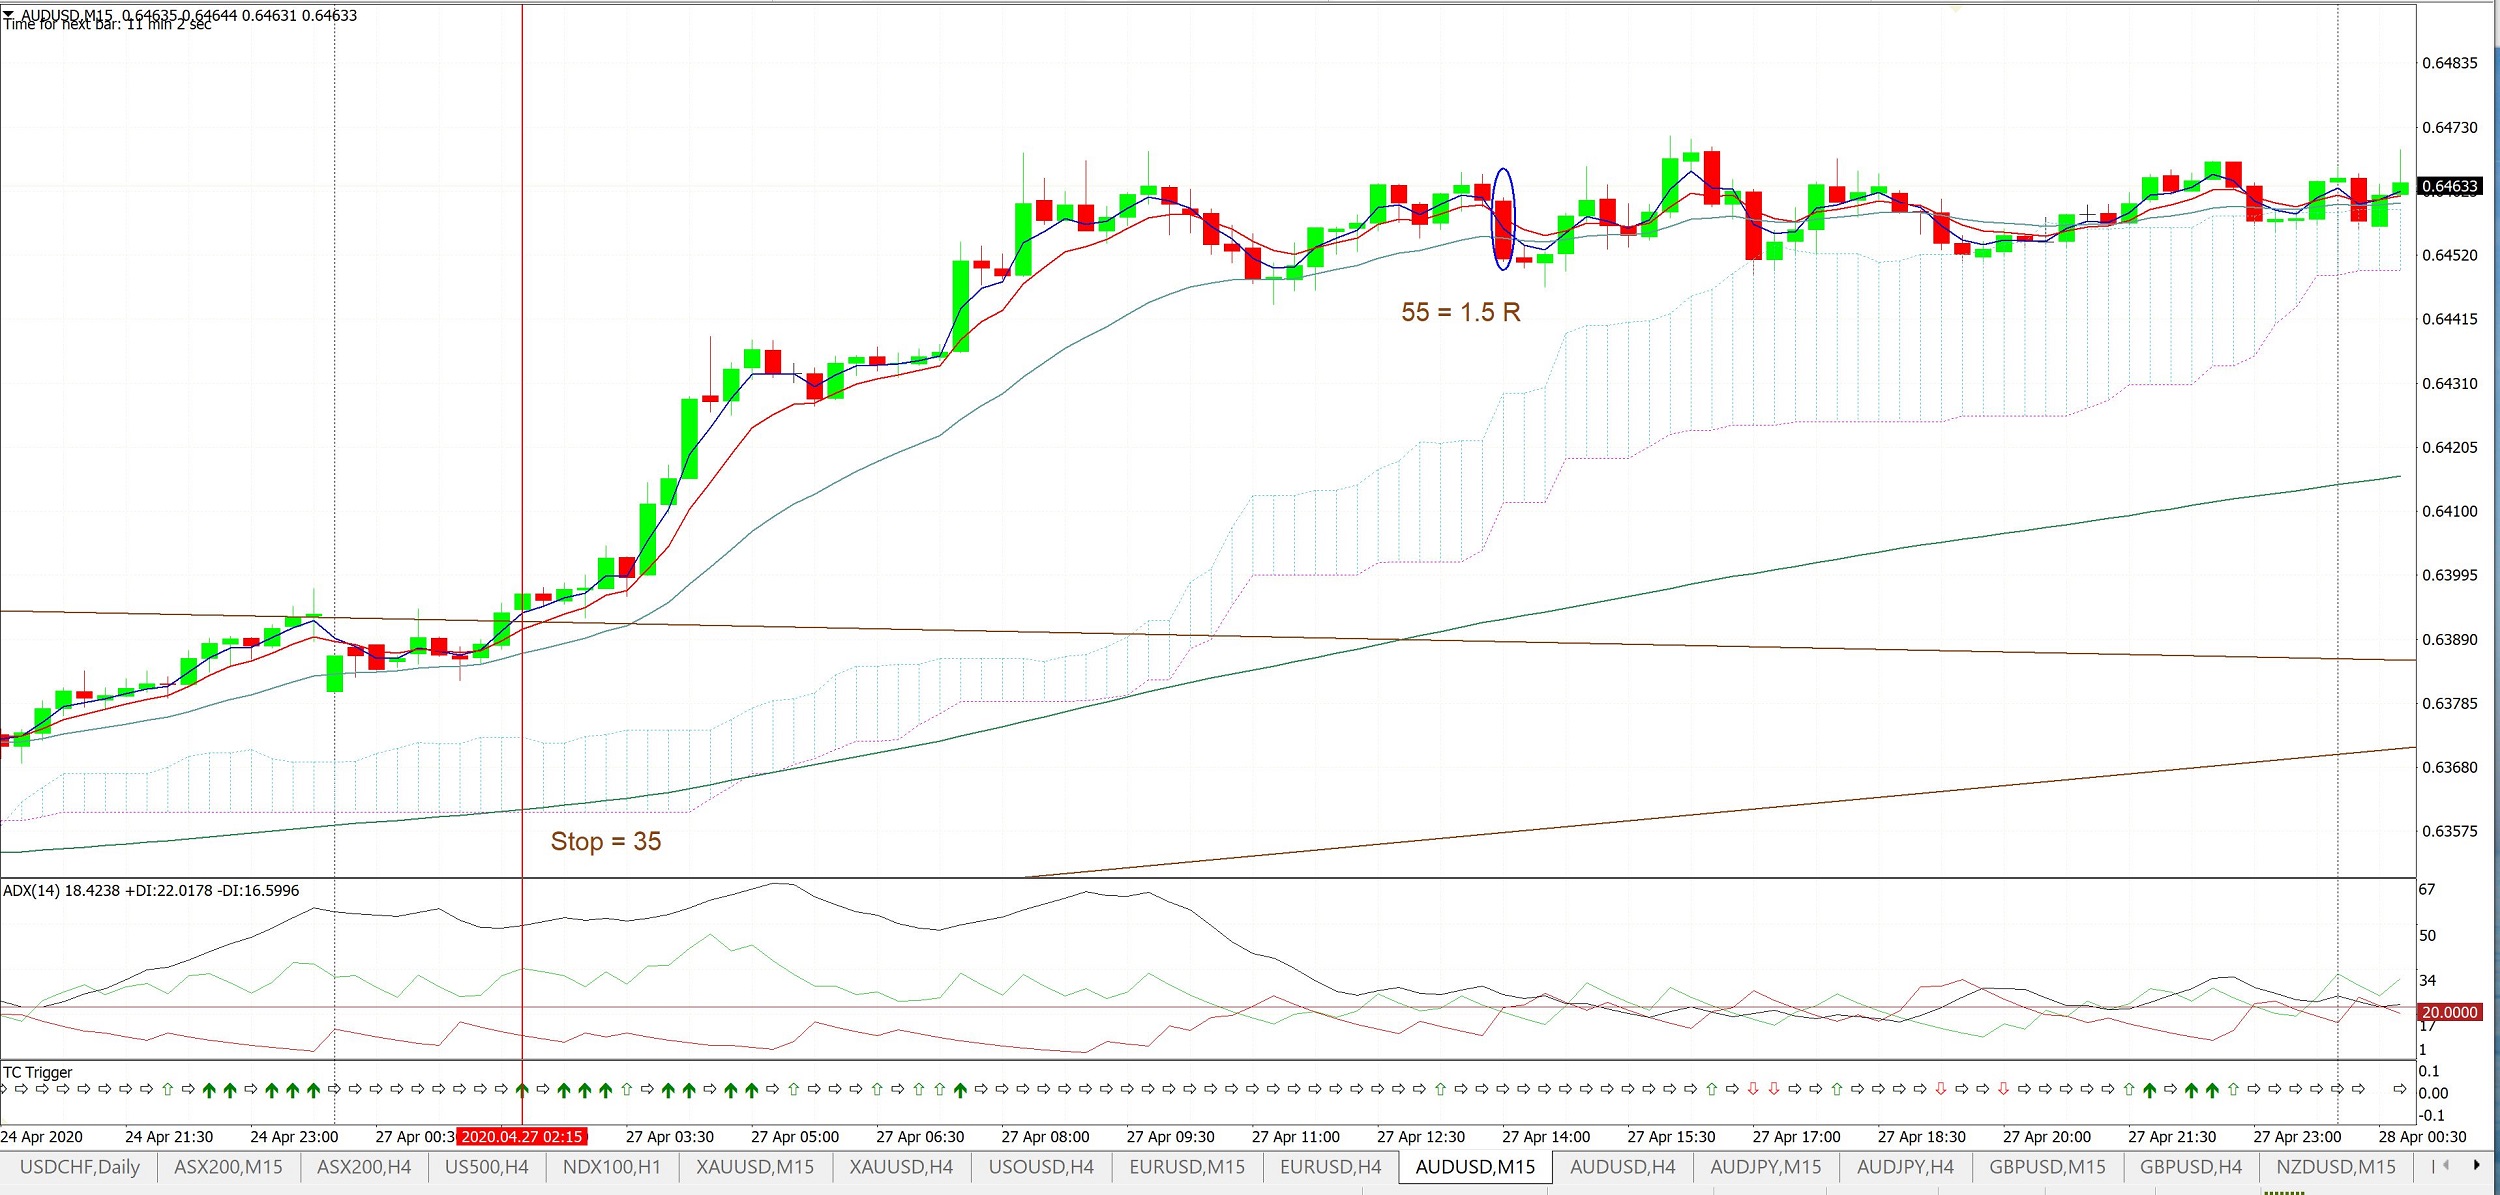The height and width of the screenshot is (1195, 2500).
Task: Click the ADX(14) indicator readout text
Action: coord(151,890)
